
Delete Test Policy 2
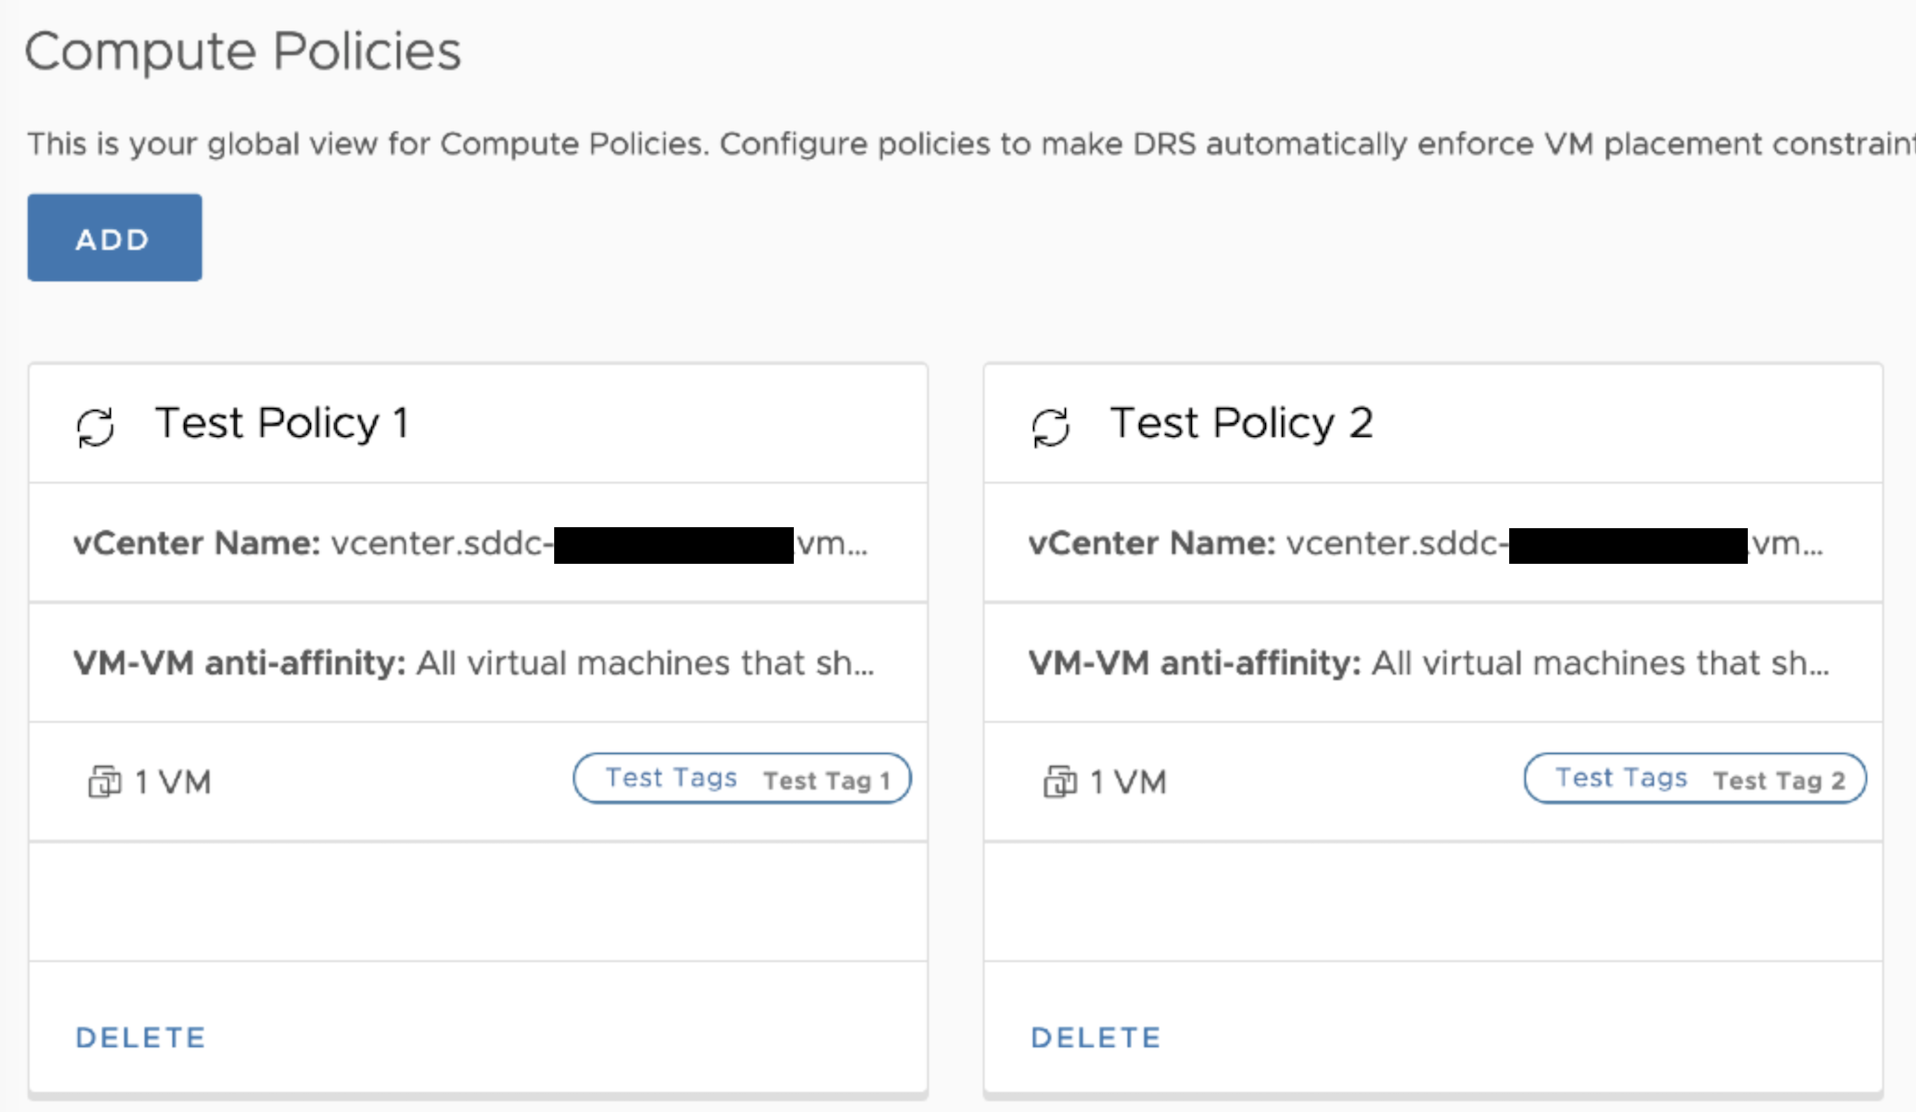coord(1095,1037)
